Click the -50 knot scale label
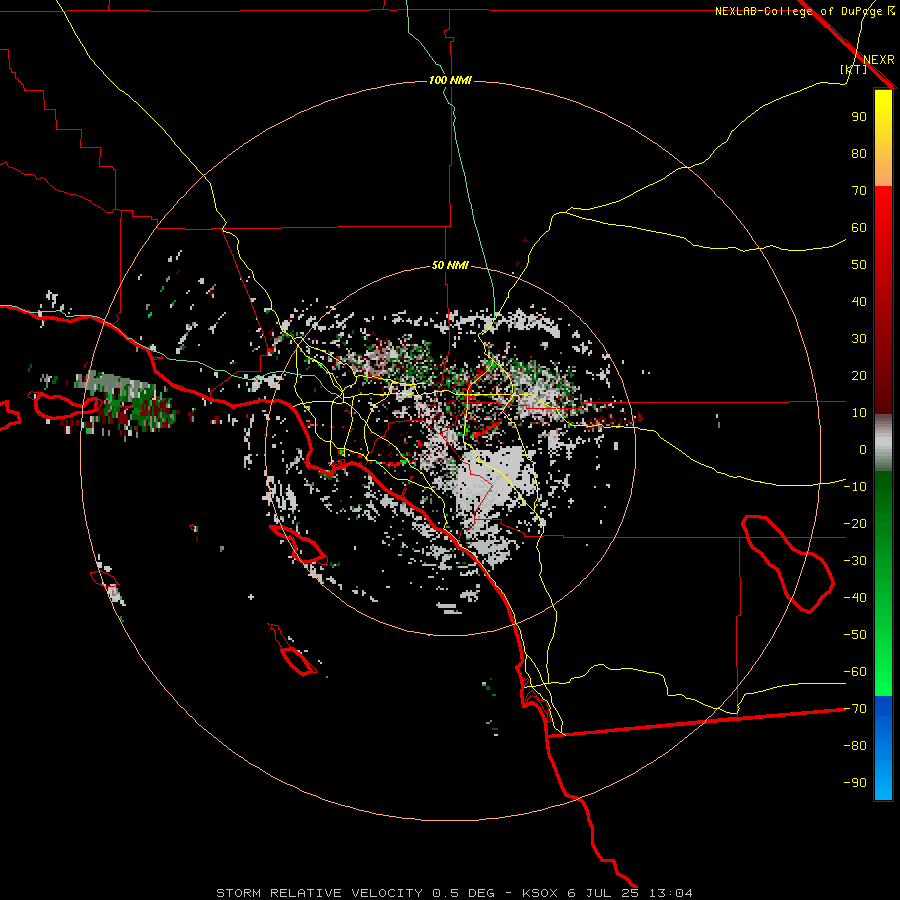Screen dimensions: 900x900 coord(855,635)
